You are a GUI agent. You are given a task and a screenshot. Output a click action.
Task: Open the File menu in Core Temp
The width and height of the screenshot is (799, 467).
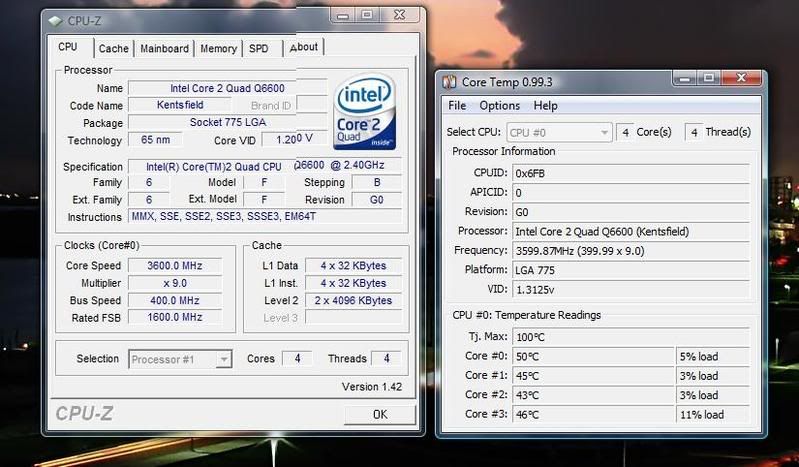(x=457, y=106)
